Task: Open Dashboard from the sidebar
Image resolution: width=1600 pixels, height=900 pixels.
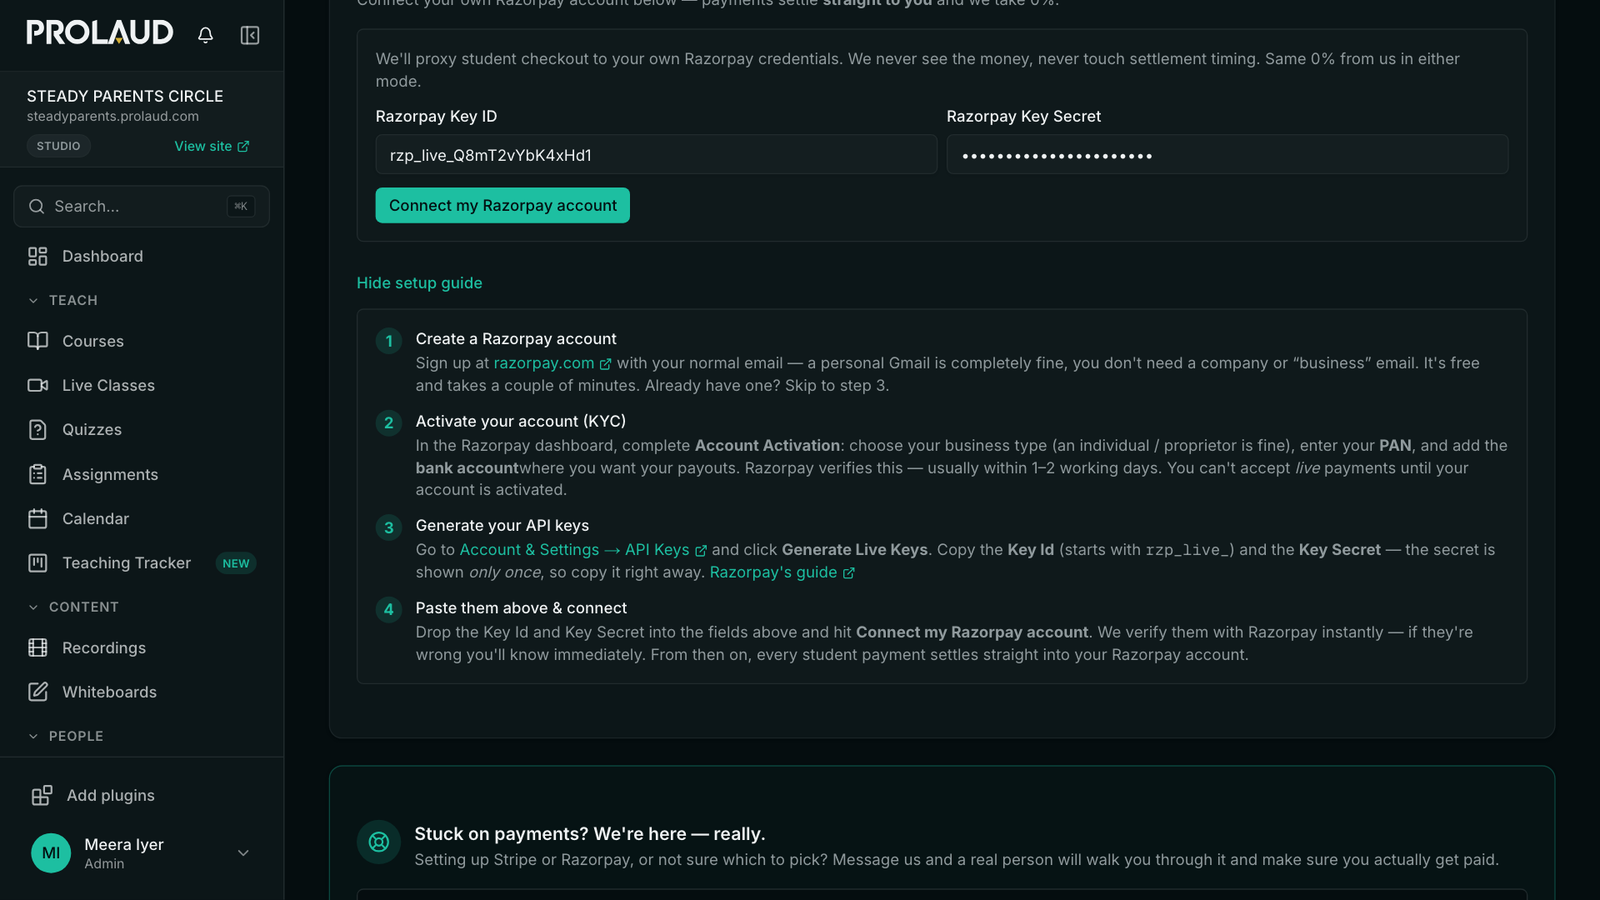Action: (142, 256)
